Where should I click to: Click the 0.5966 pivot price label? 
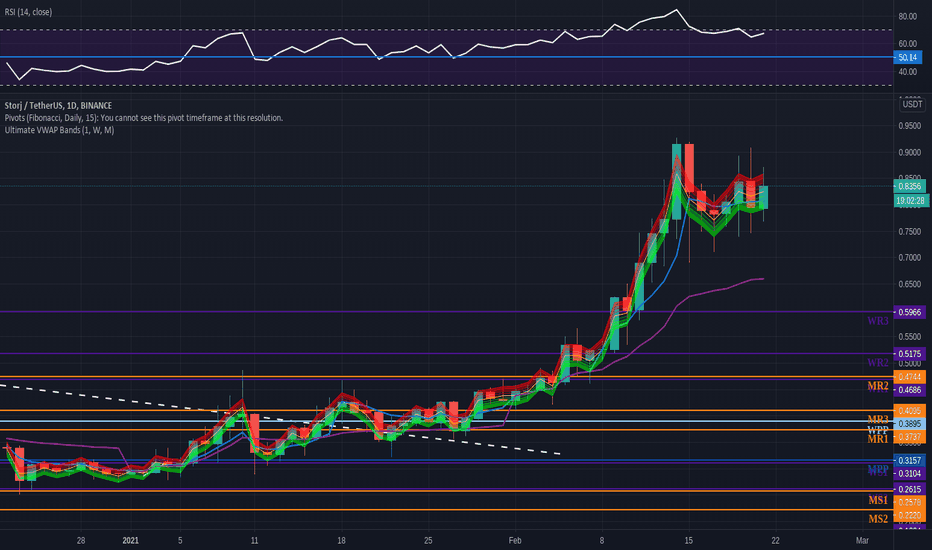tap(909, 312)
